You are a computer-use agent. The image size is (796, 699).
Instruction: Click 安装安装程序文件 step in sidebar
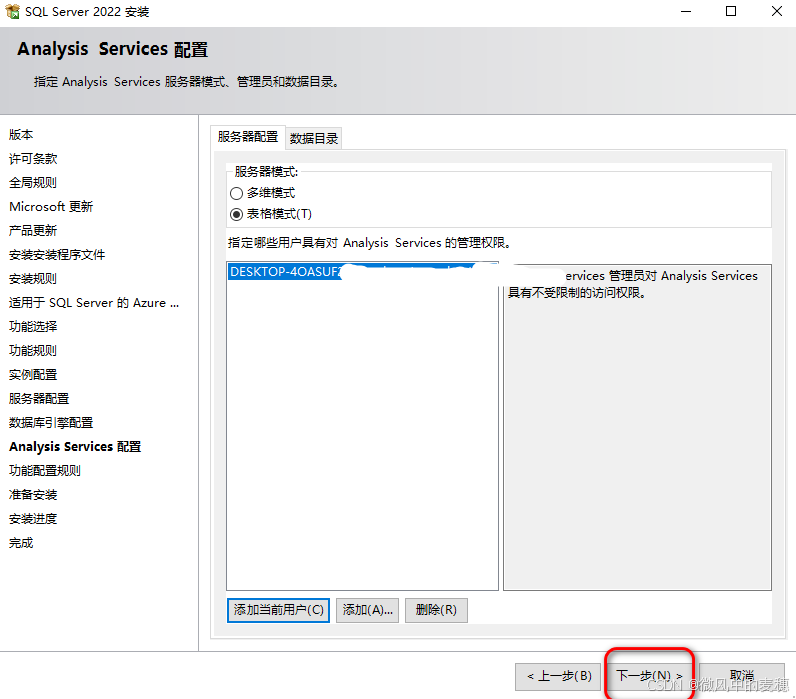57,255
